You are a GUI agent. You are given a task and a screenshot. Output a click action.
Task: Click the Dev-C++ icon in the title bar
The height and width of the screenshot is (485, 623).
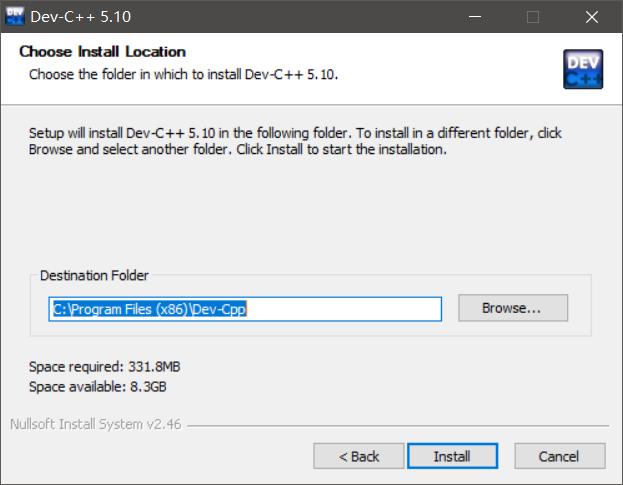pyautogui.click(x=15, y=16)
